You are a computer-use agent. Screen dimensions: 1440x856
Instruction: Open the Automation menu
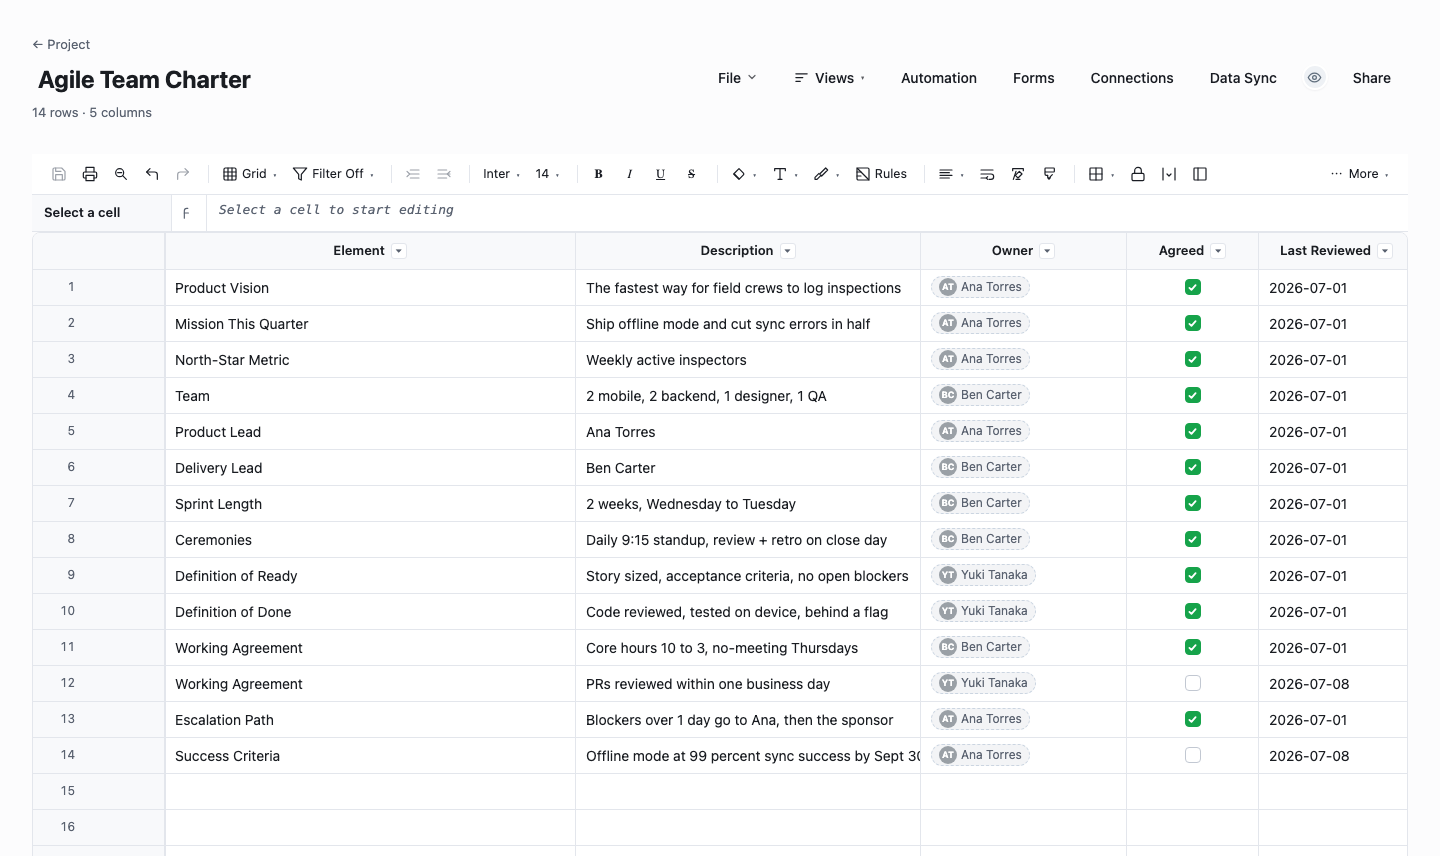click(939, 78)
